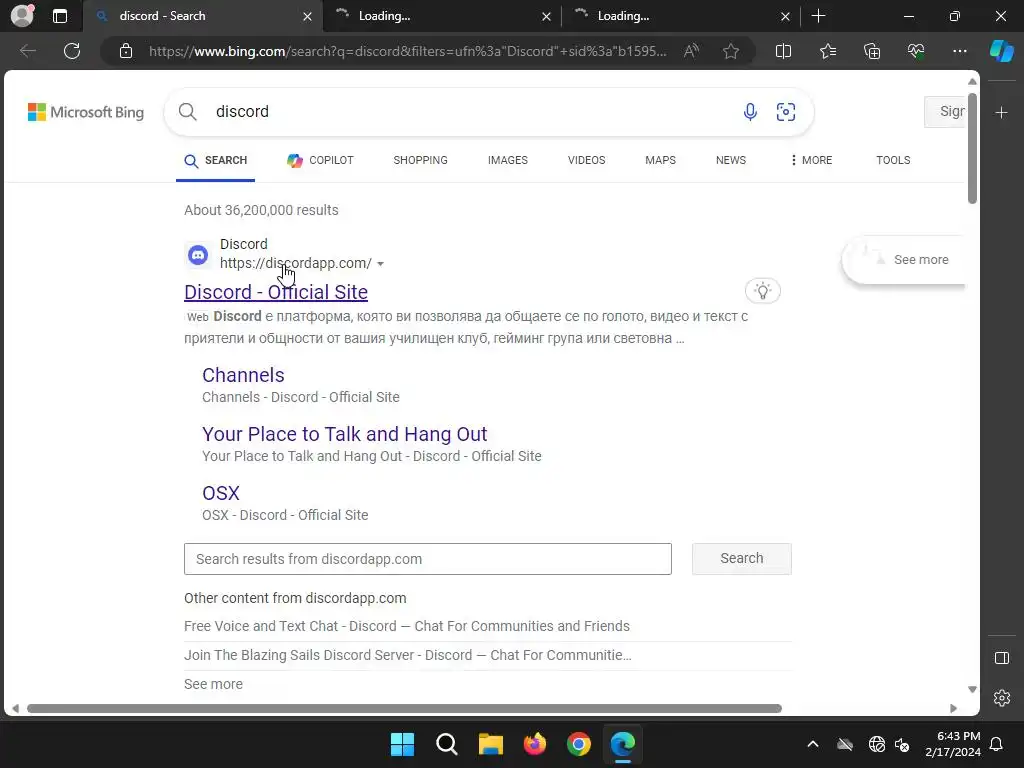1024x768 pixels.
Task: Open visual search camera icon
Action: pos(786,112)
